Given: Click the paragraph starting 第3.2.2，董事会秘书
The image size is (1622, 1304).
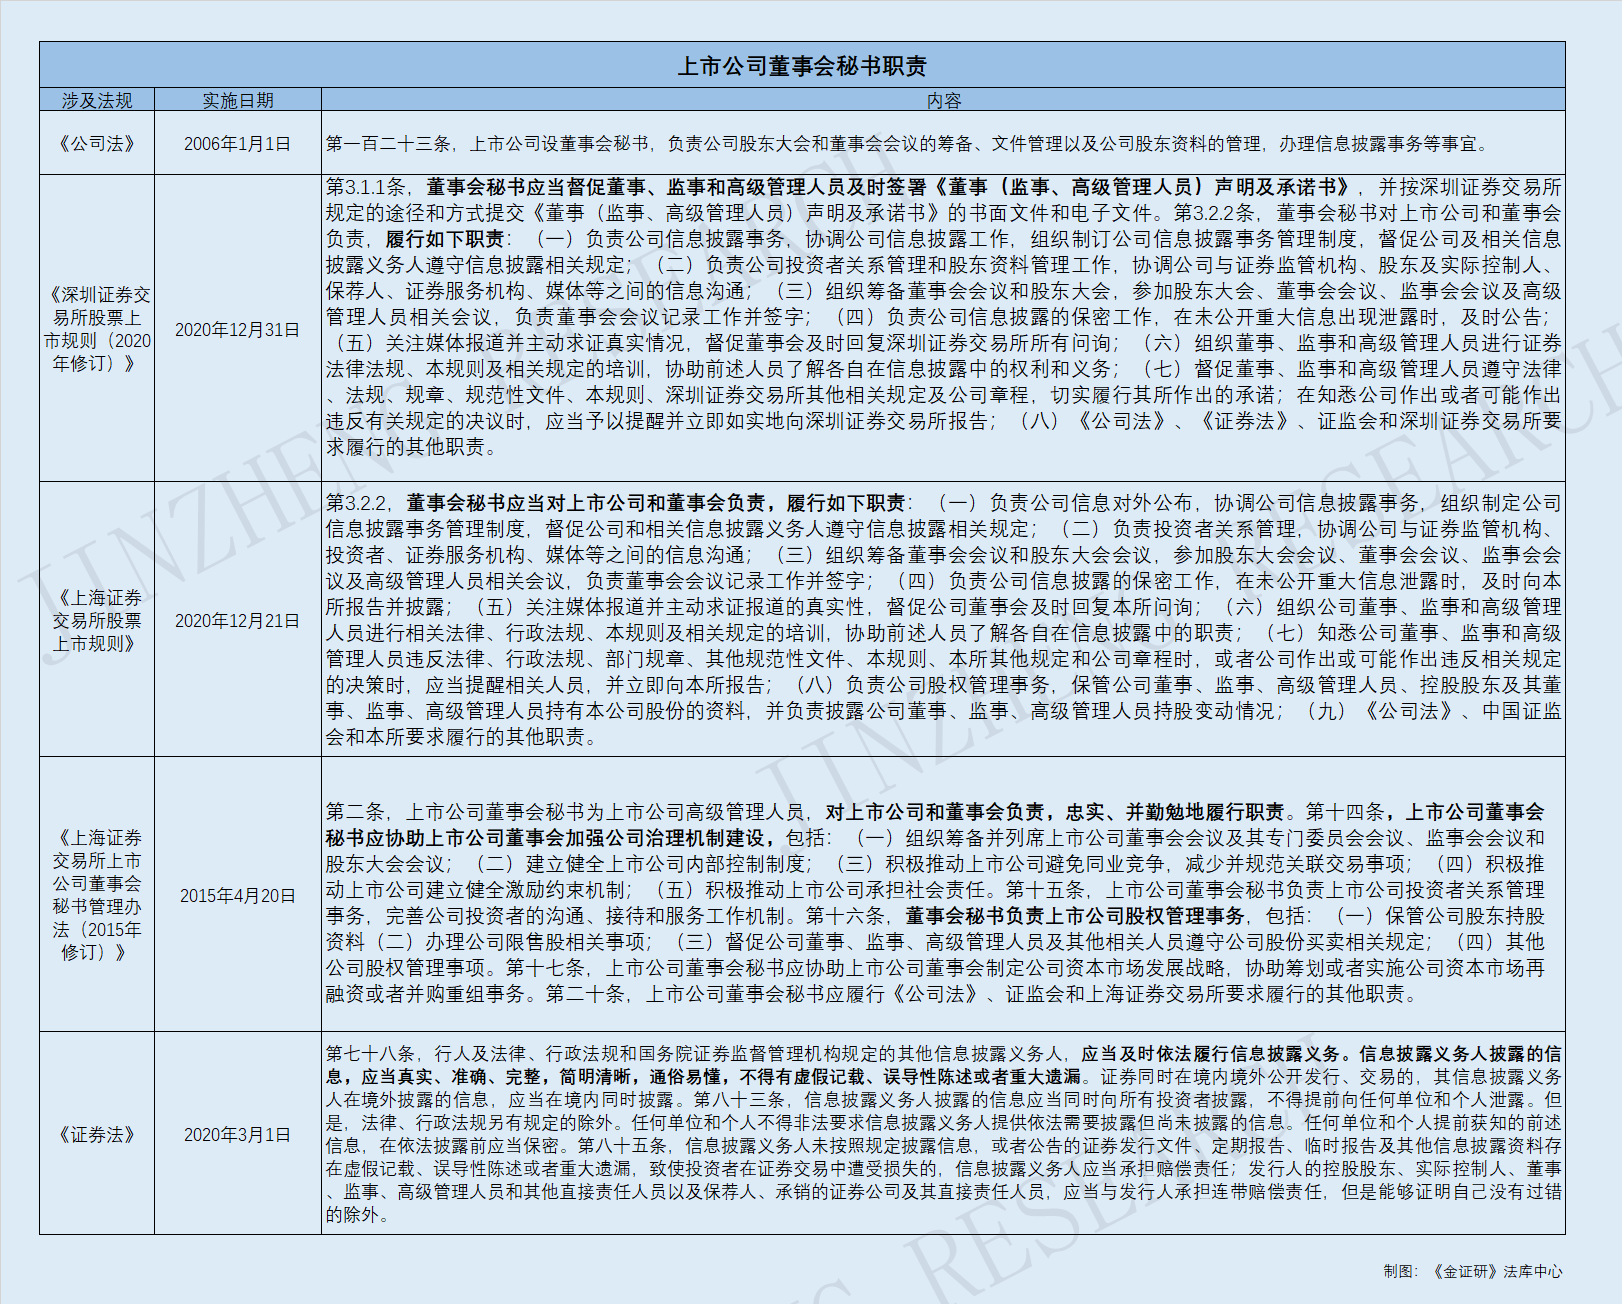Looking at the screenshot, I should click(x=943, y=620).
